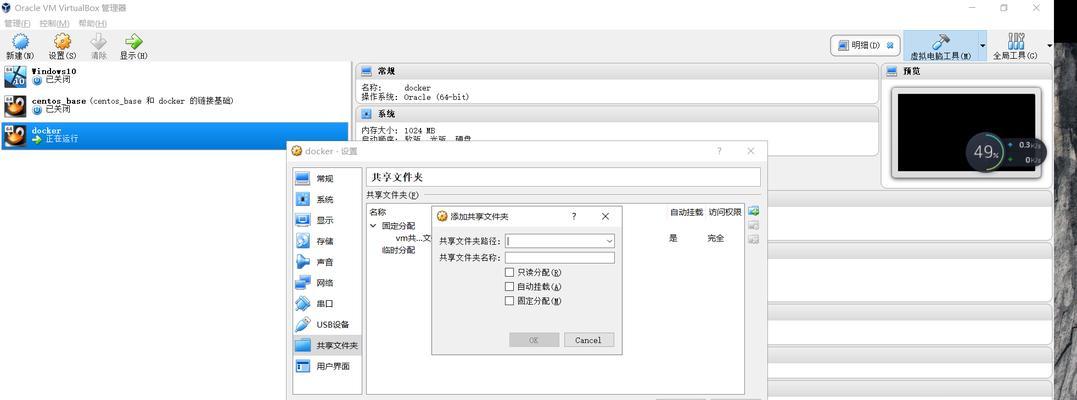This screenshot has width=1077, height=400.
Task: Open 系统 category in docker settings
Action: click(326, 199)
